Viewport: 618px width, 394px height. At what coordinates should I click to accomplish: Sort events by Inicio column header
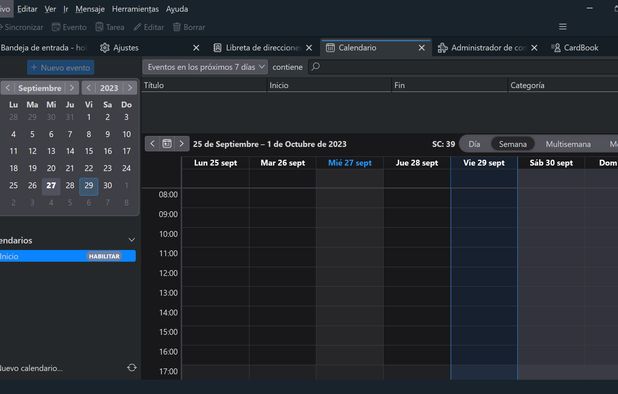click(329, 85)
